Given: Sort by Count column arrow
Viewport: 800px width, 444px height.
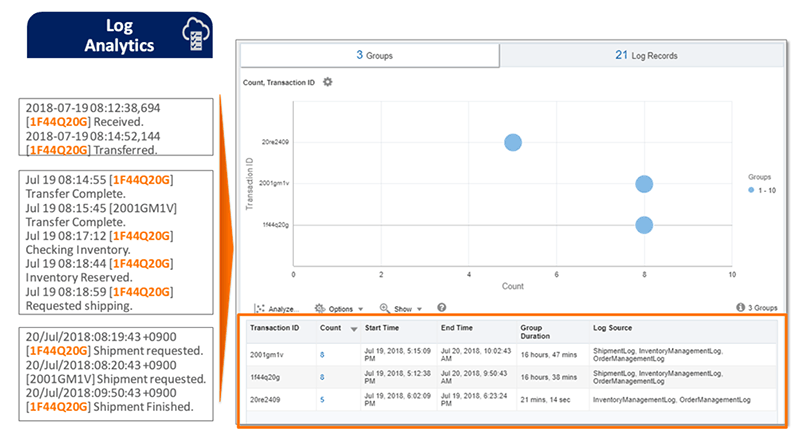Looking at the screenshot, I should click(354, 329).
